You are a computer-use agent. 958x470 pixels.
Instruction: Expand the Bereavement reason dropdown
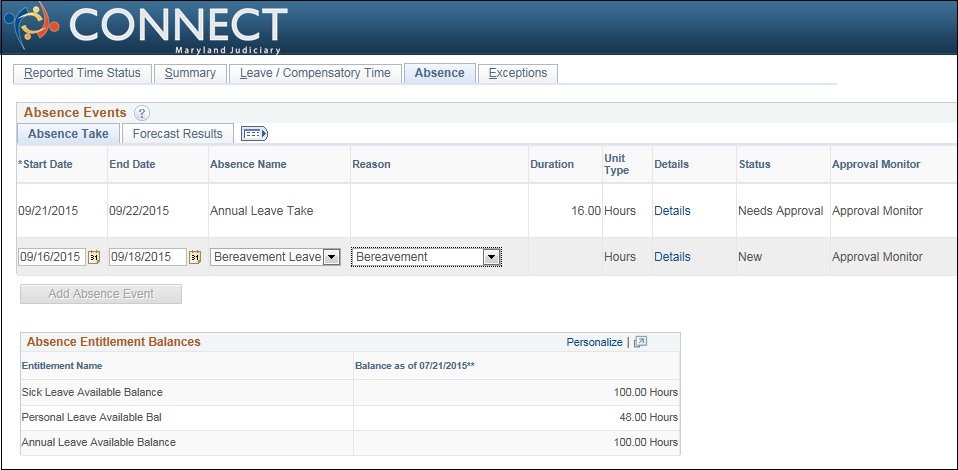click(x=491, y=257)
